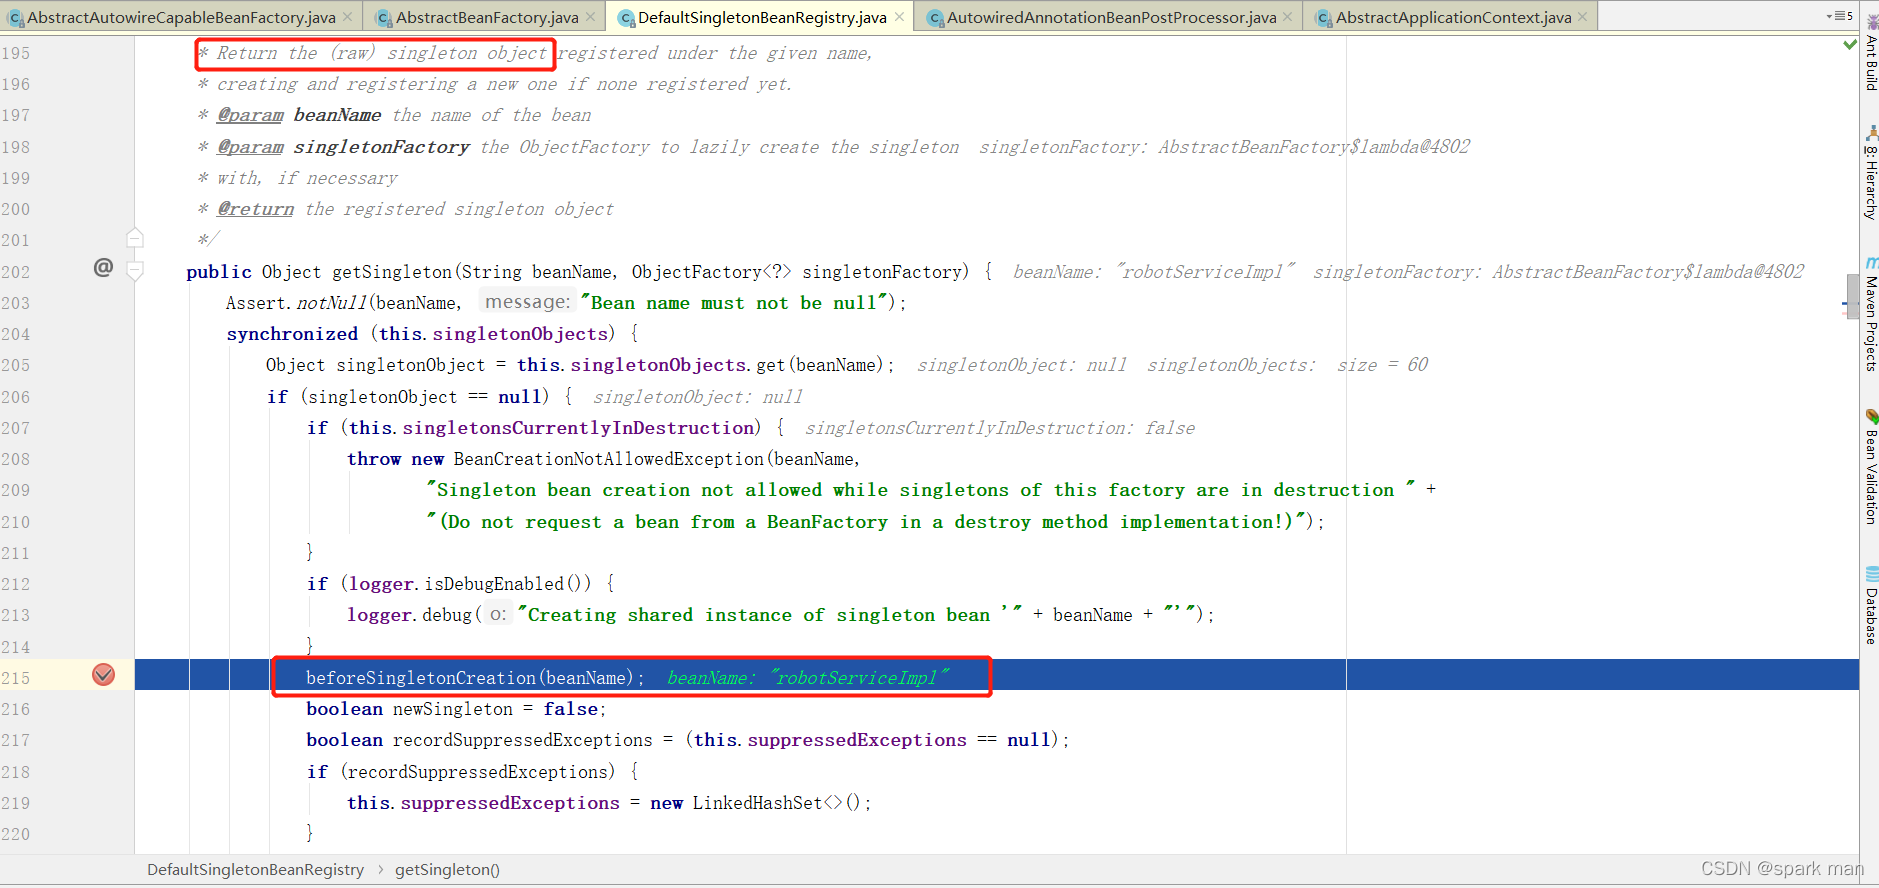Click the "Creating shared instance" log string

coord(770,615)
